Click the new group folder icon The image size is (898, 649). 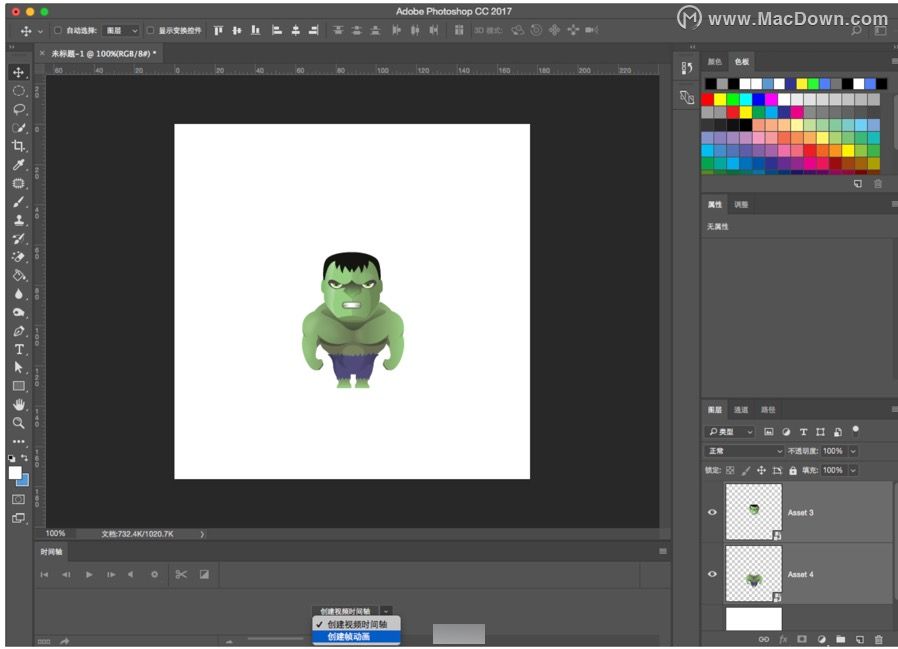(x=840, y=639)
